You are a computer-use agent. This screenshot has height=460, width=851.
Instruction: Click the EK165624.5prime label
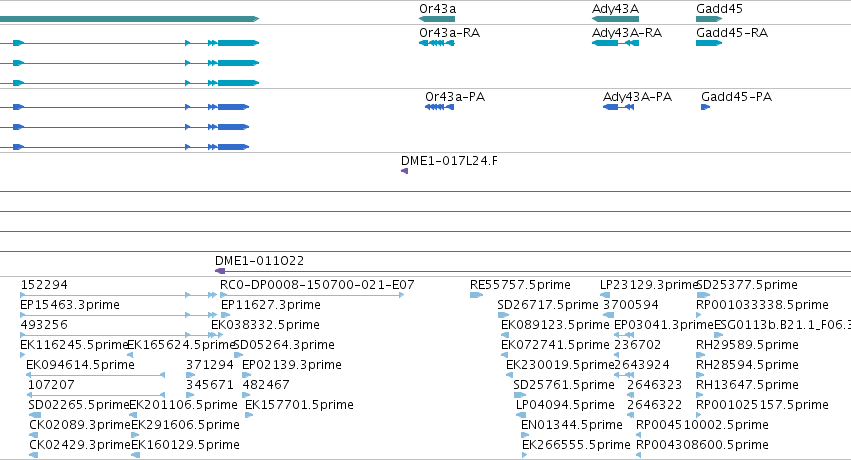click(181, 344)
